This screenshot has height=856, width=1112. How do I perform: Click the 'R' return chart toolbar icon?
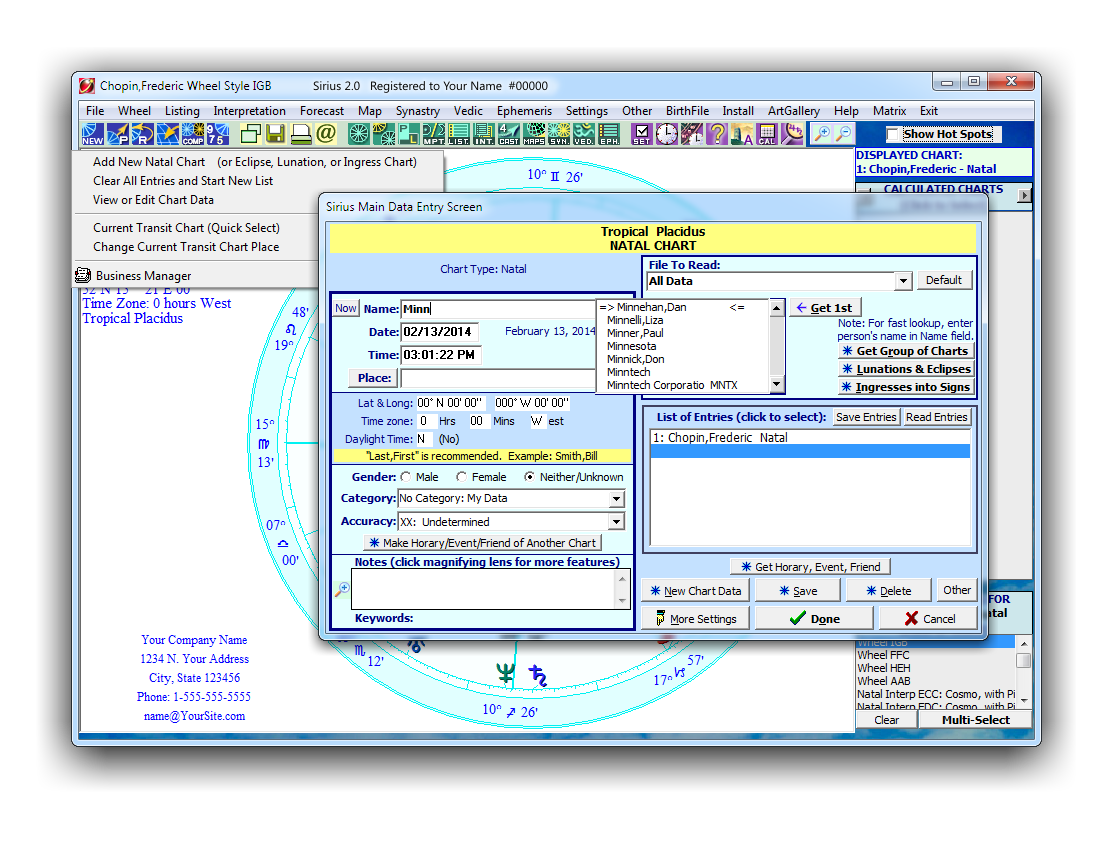[x=143, y=134]
